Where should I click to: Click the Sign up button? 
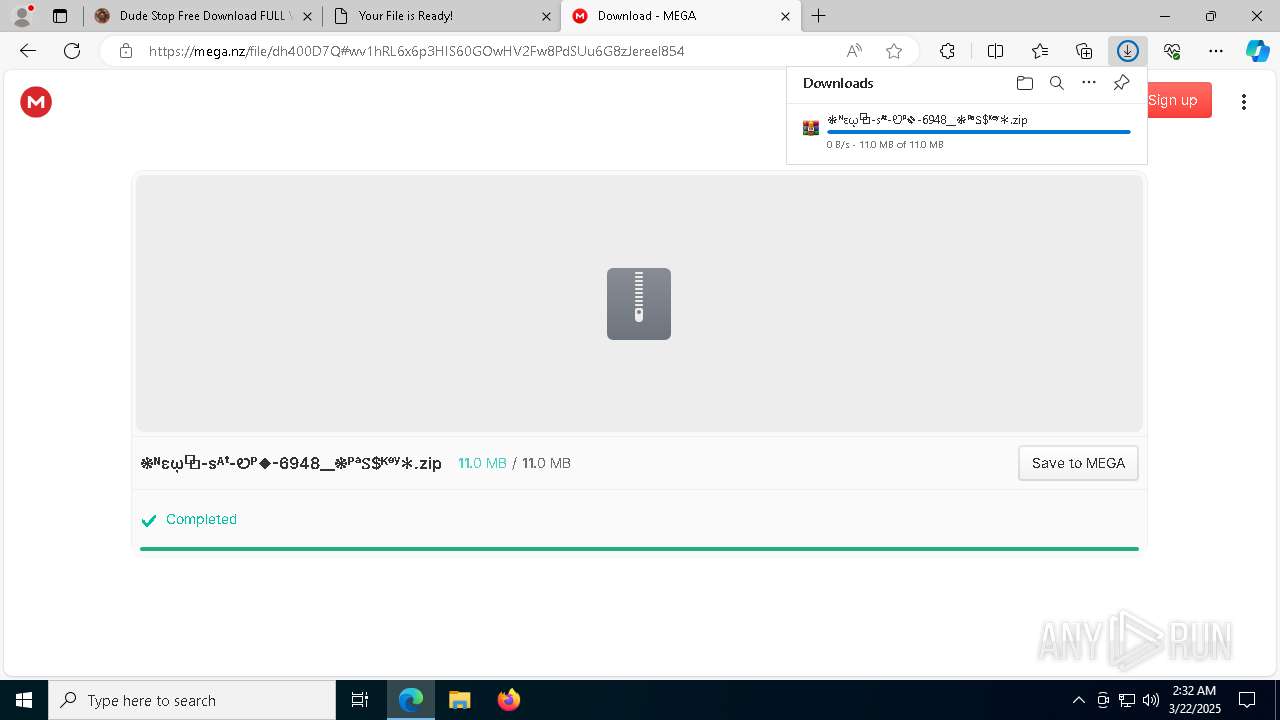(x=1172, y=100)
